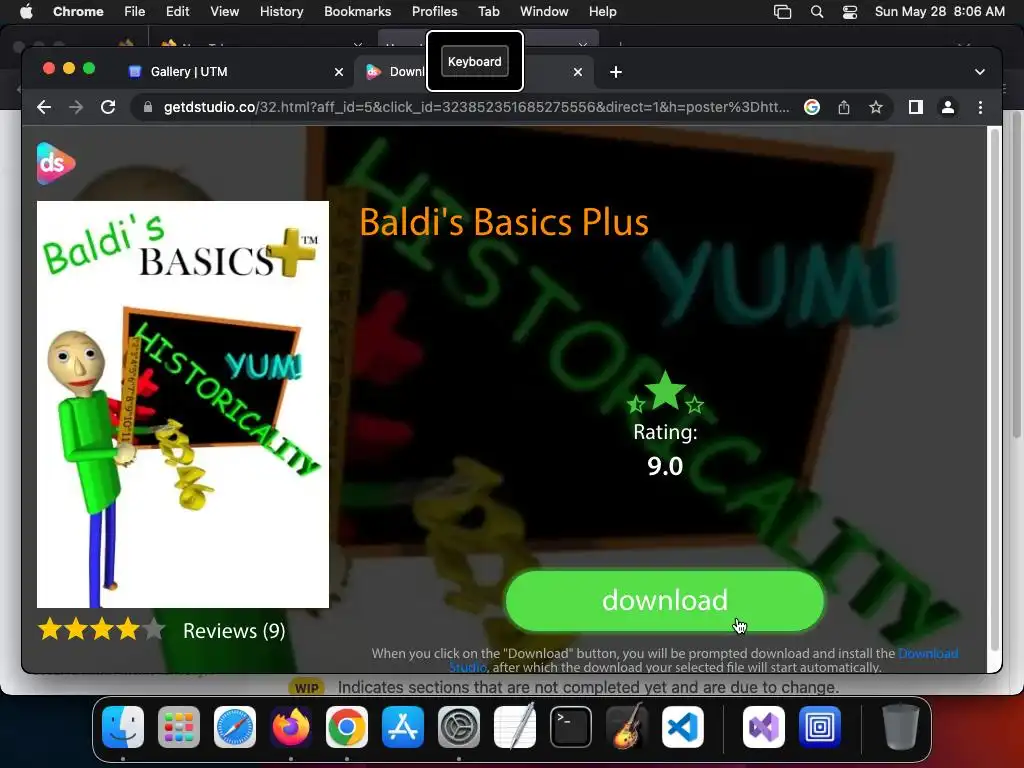Open the Bookmarks menu

click(x=357, y=11)
